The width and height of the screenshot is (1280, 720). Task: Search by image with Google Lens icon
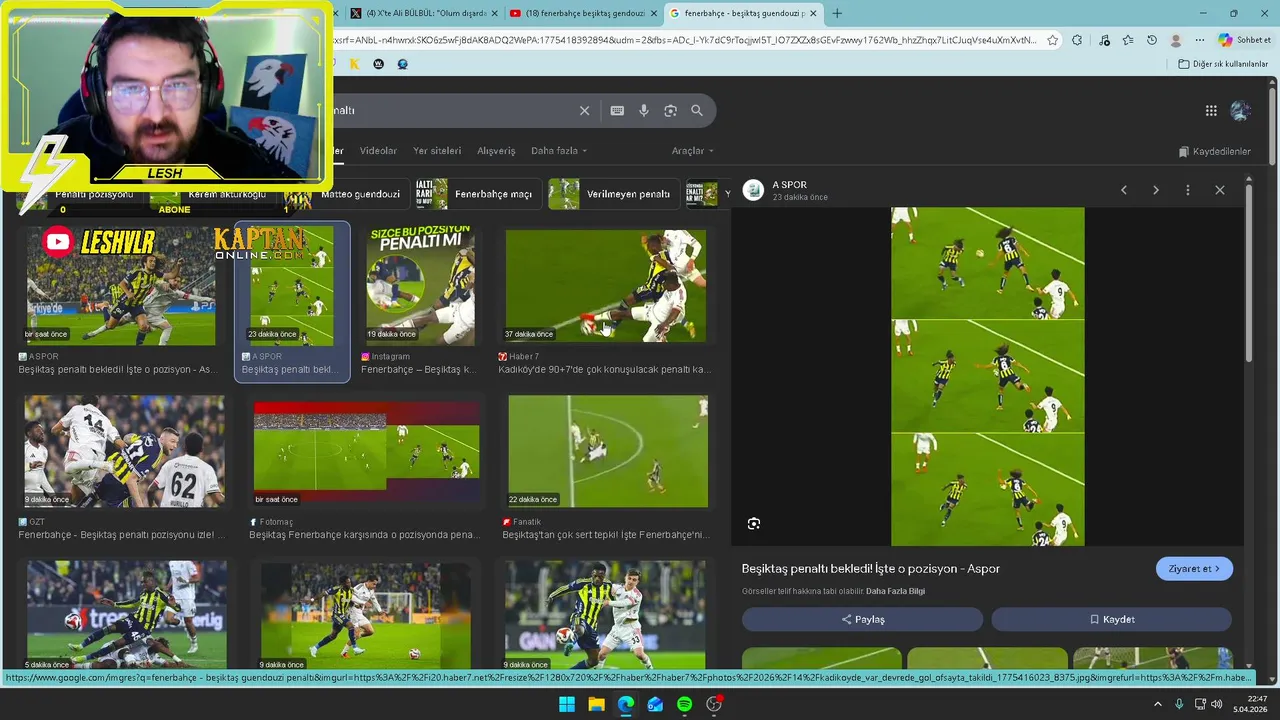click(670, 111)
